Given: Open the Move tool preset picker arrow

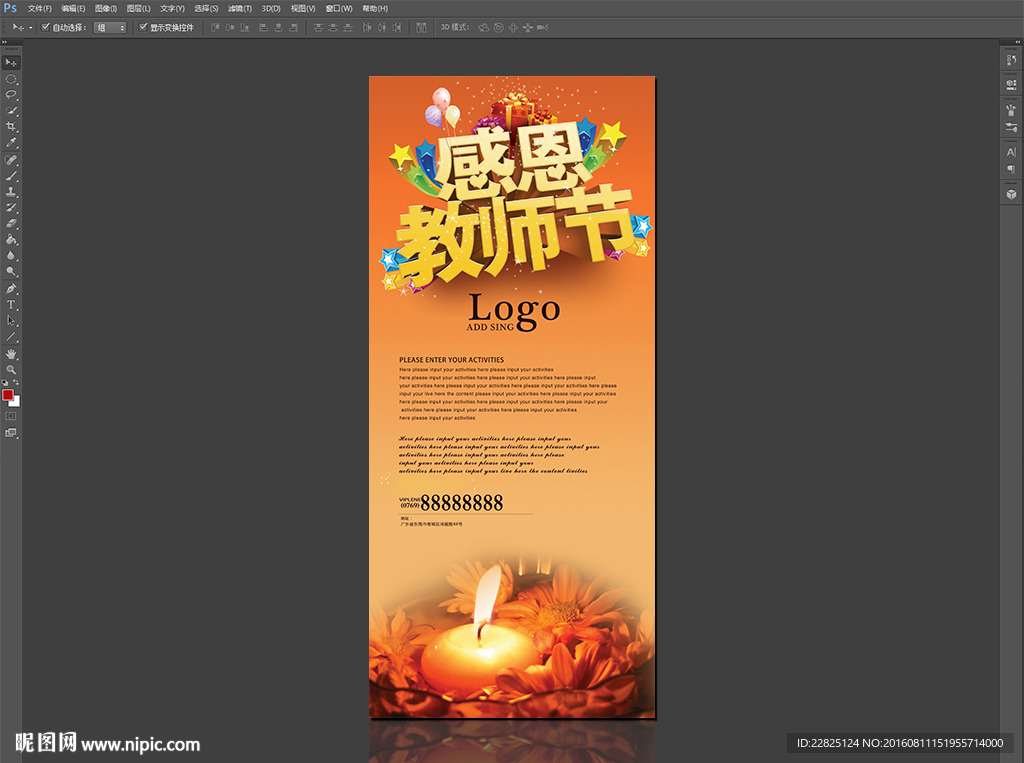Looking at the screenshot, I should tap(30, 27).
